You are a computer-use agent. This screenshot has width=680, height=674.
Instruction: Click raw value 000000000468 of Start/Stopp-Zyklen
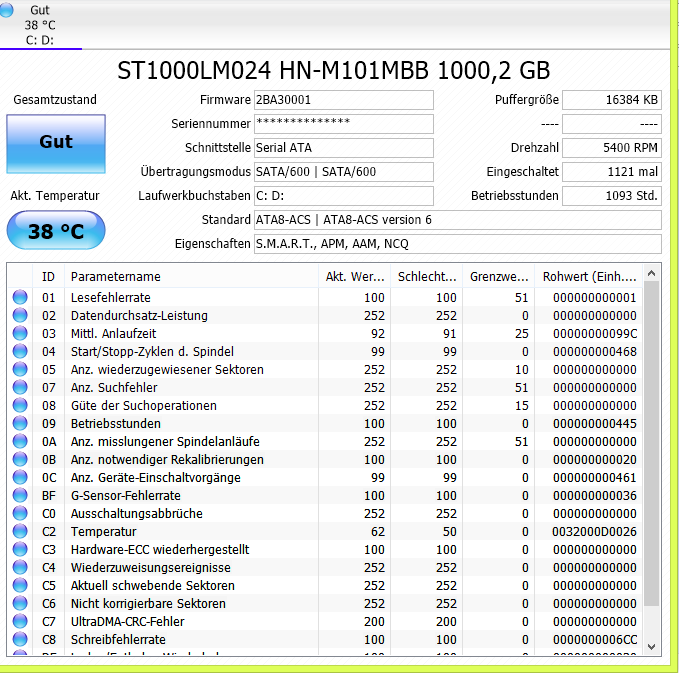[595, 352]
